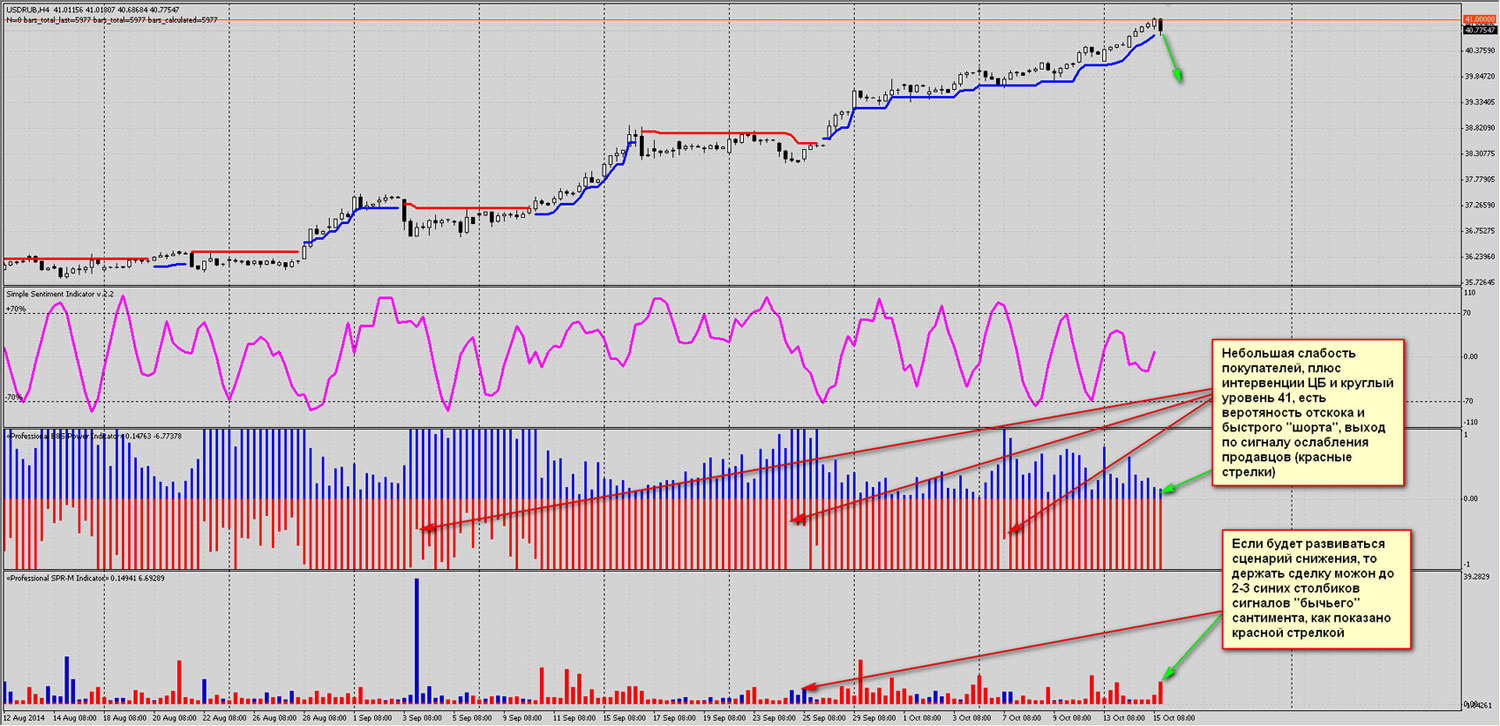
Task: Select the Simple Sentiment Indicator v 2.2 label
Action: click(59, 294)
